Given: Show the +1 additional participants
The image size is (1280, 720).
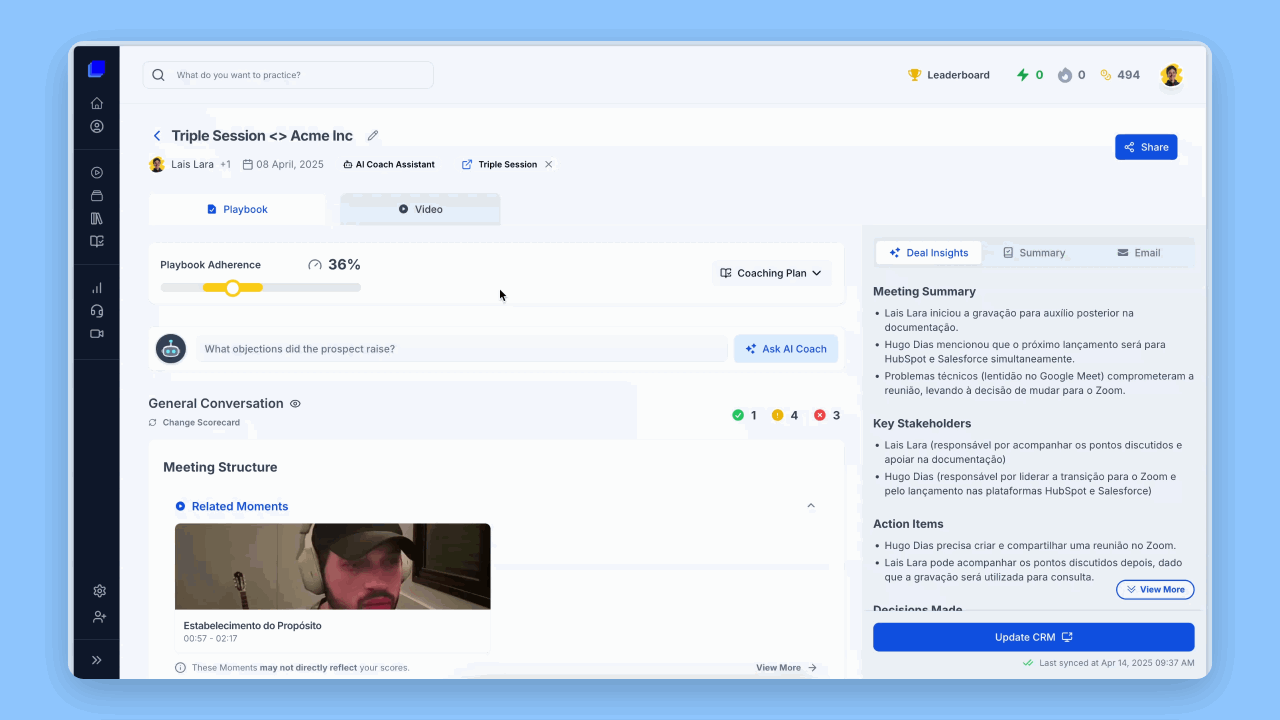Looking at the screenshot, I should [x=225, y=164].
